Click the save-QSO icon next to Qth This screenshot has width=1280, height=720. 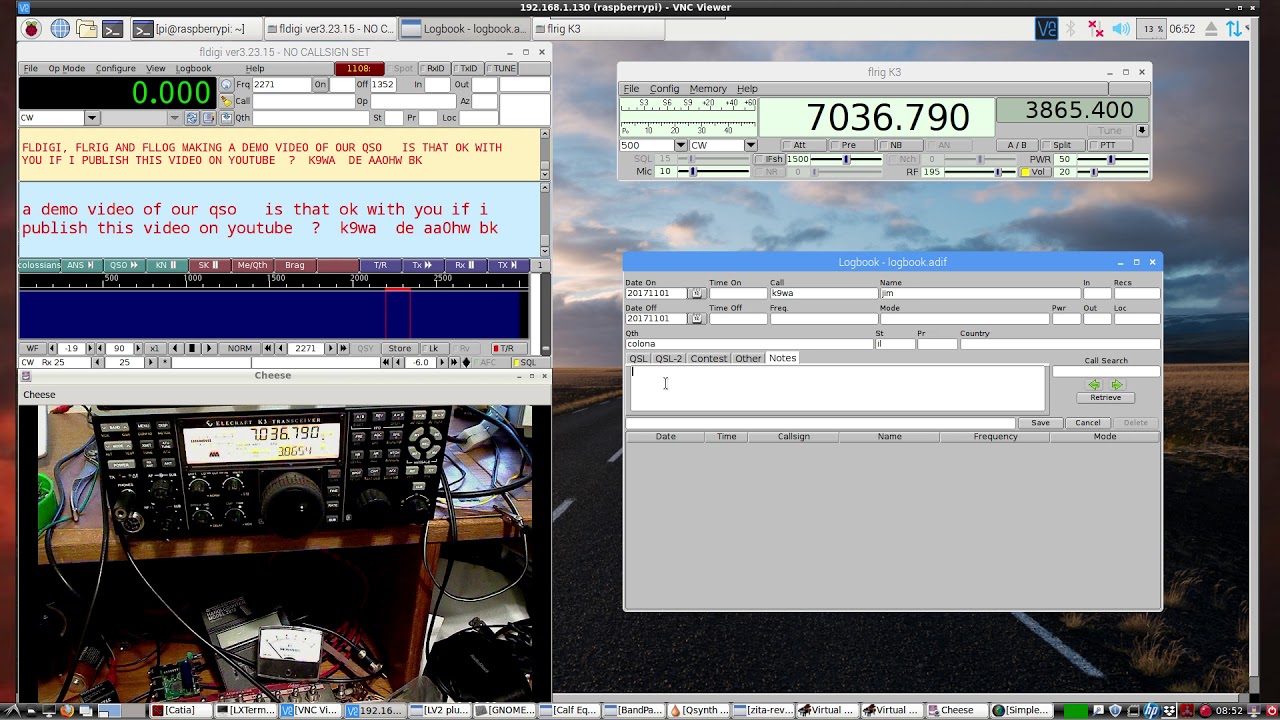226,117
